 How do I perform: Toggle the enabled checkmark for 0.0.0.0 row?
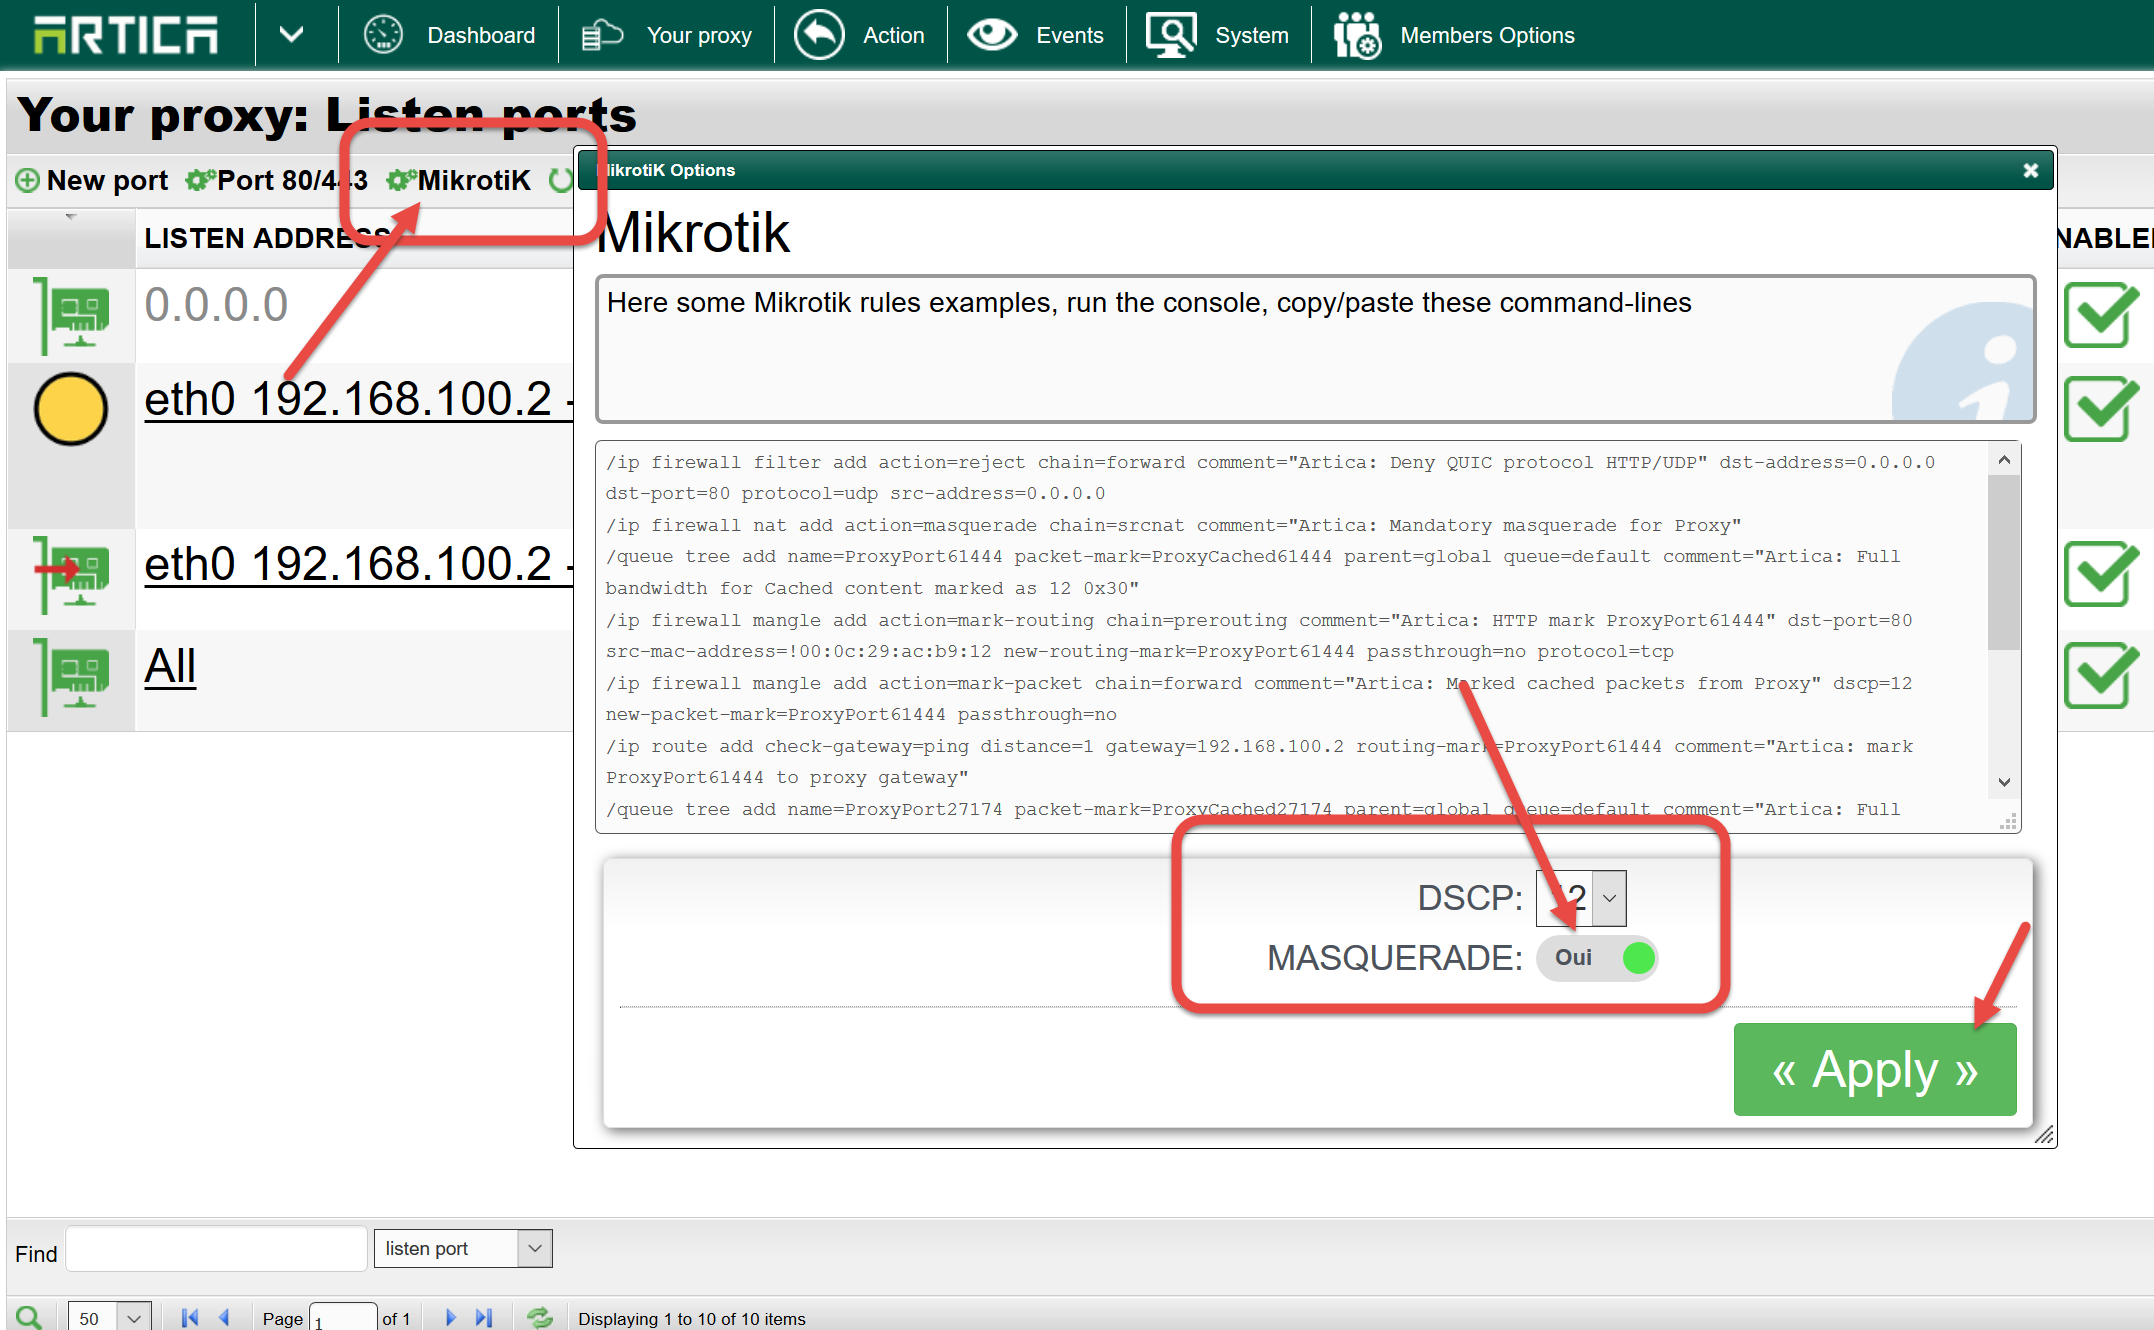(2101, 314)
